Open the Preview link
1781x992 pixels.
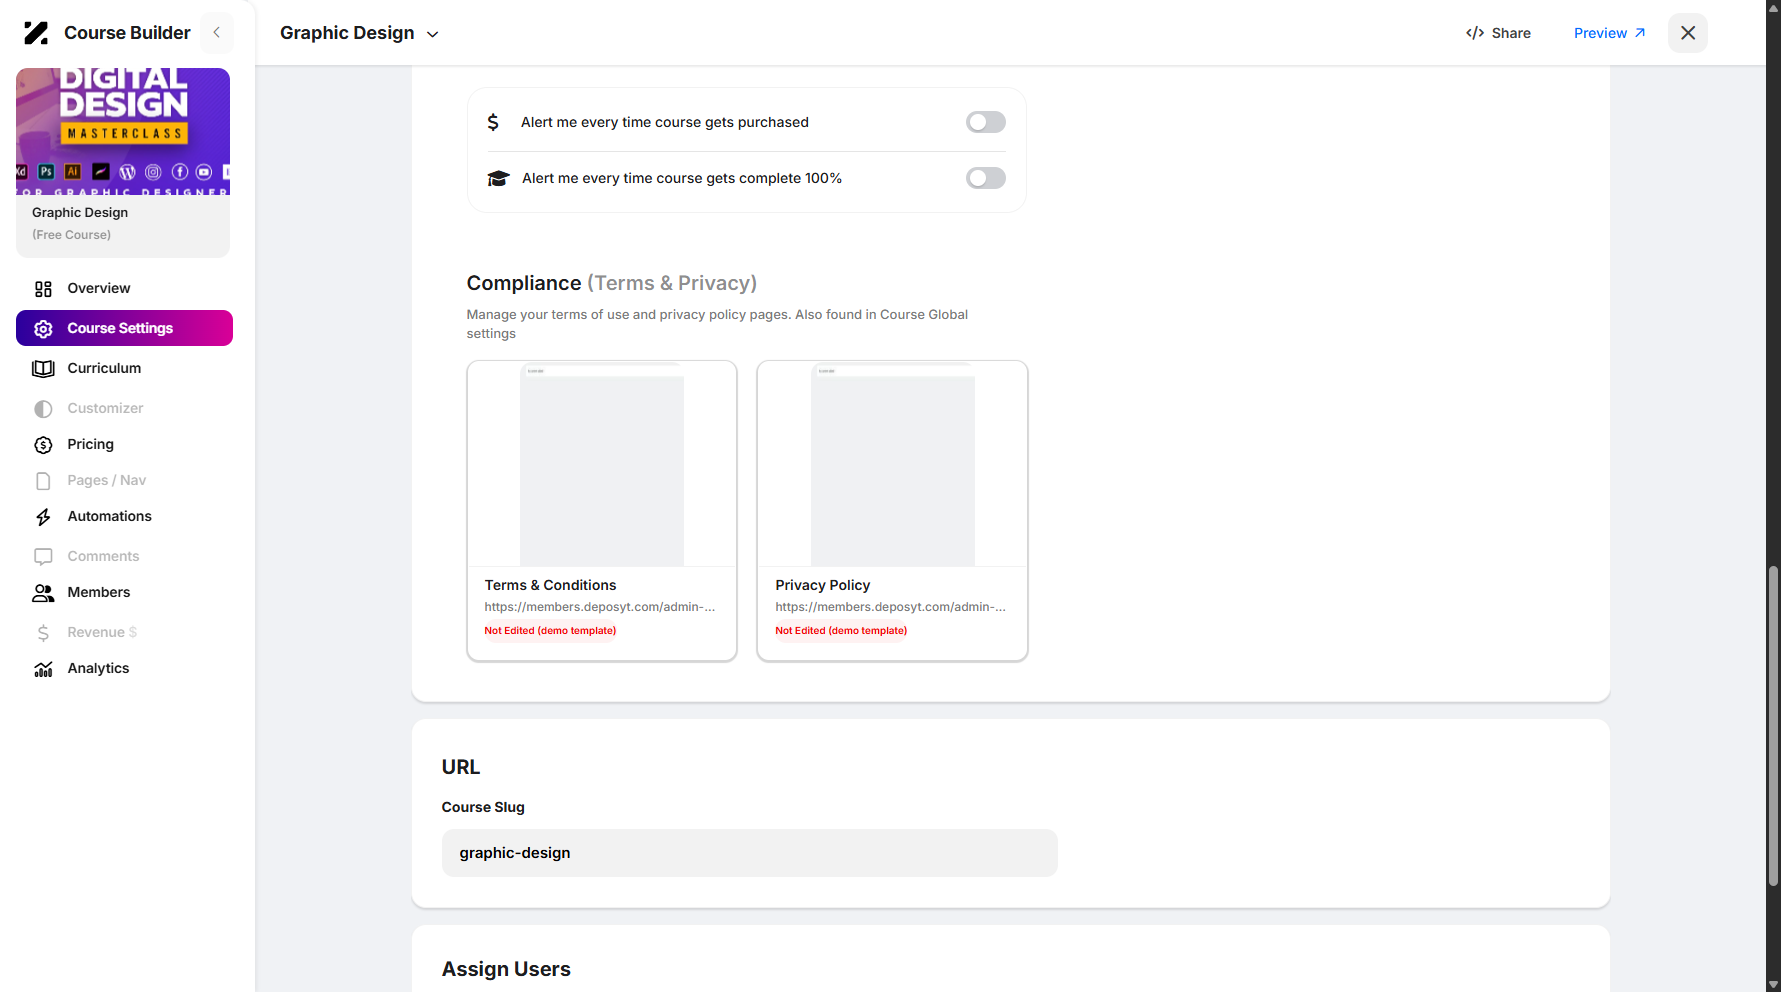[1609, 33]
